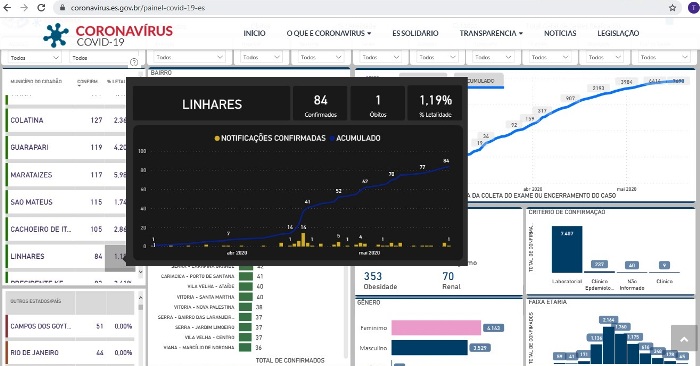Open LEGISLAÇÃO menu item
The width and height of the screenshot is (700, 366).
click(618, 33)
